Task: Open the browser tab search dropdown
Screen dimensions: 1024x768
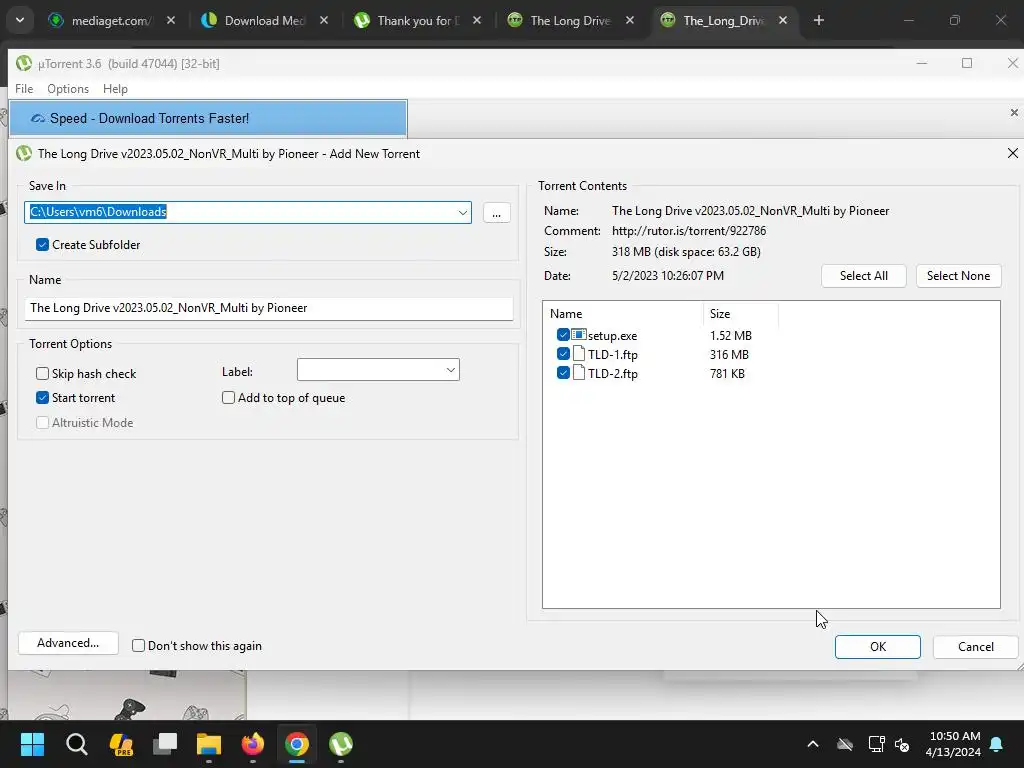Action: click(20, 20)
